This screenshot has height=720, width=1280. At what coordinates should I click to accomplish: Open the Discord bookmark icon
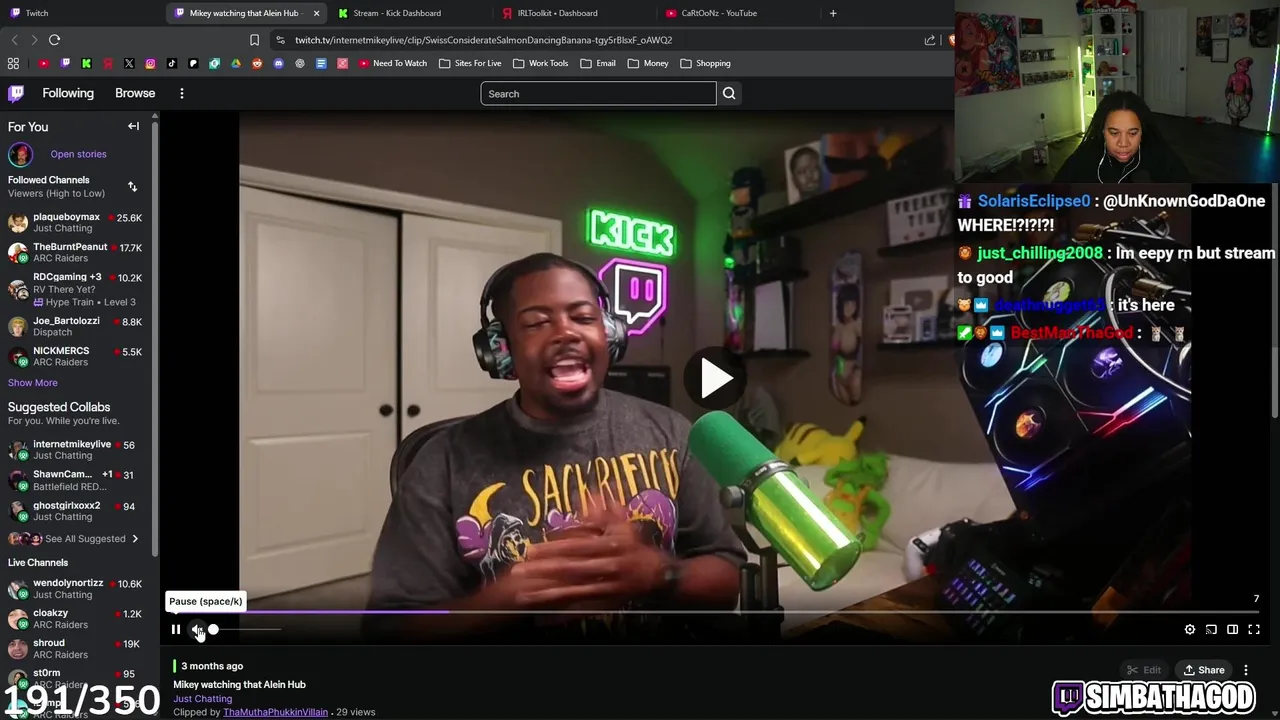279,63
